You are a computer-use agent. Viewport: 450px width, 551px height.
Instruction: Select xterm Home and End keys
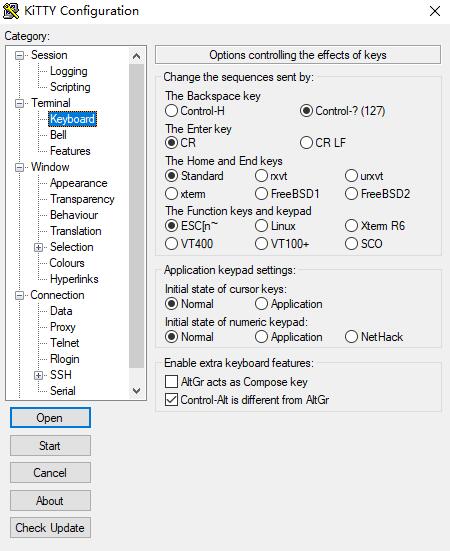(x=171, y=194)
